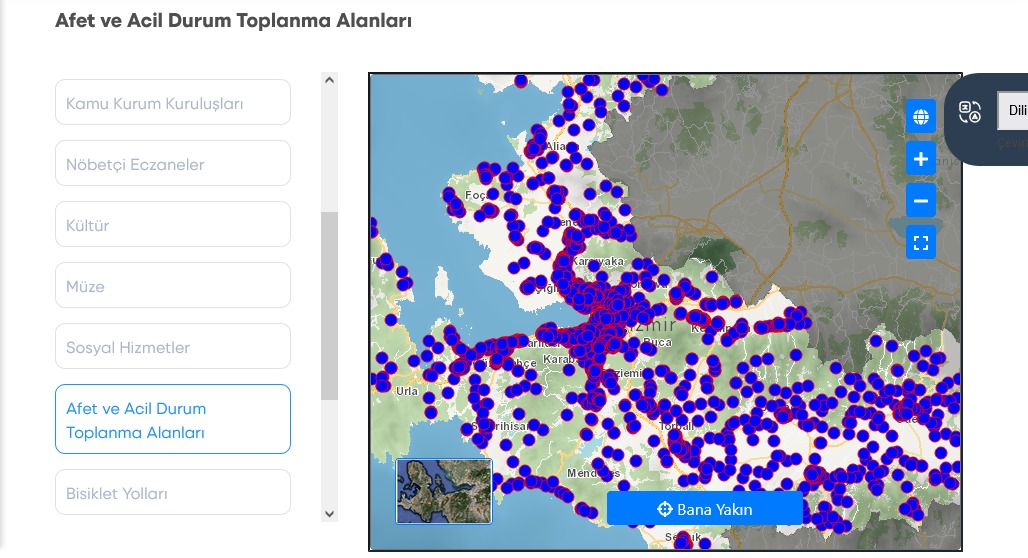This screenshot has height=558, width=1028.
Task: Zoom out the map with minus button
Action: coord(920,201)
